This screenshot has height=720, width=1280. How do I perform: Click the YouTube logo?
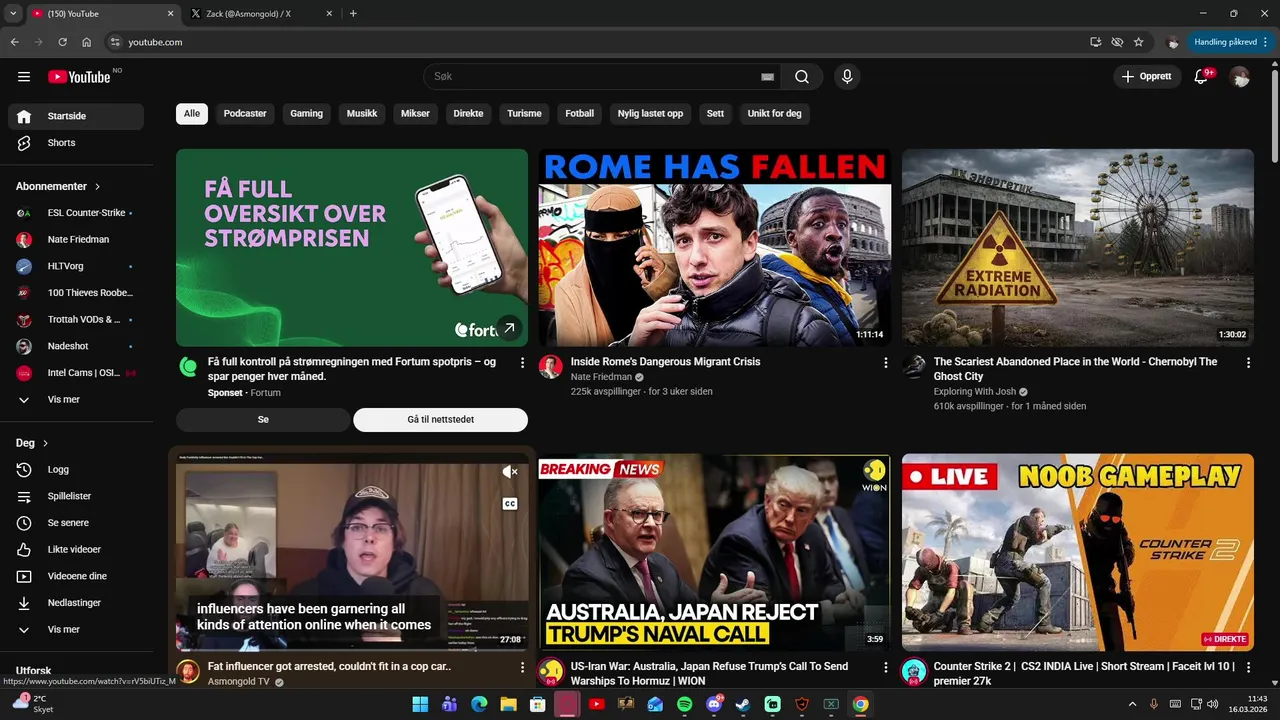79,77
